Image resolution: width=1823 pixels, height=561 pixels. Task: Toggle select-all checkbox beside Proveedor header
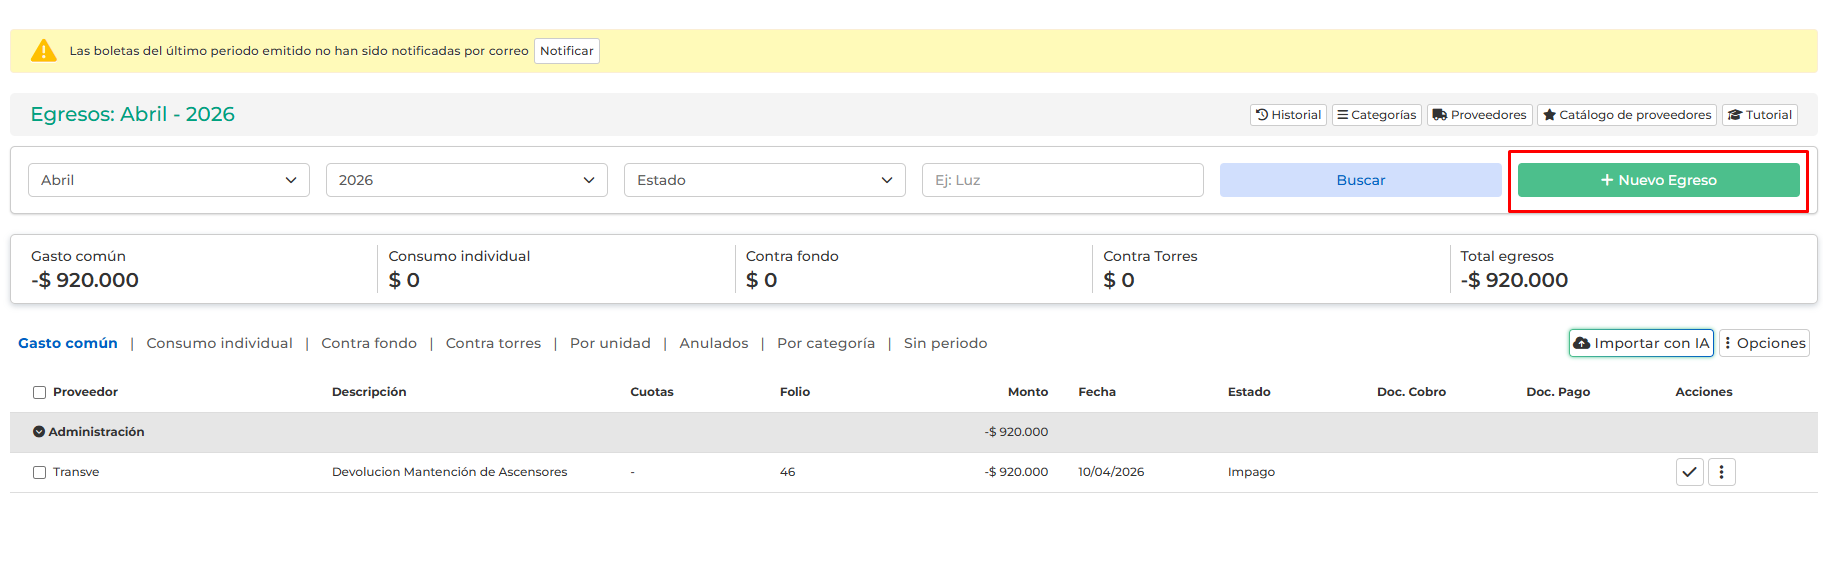(x=40, y=393)
